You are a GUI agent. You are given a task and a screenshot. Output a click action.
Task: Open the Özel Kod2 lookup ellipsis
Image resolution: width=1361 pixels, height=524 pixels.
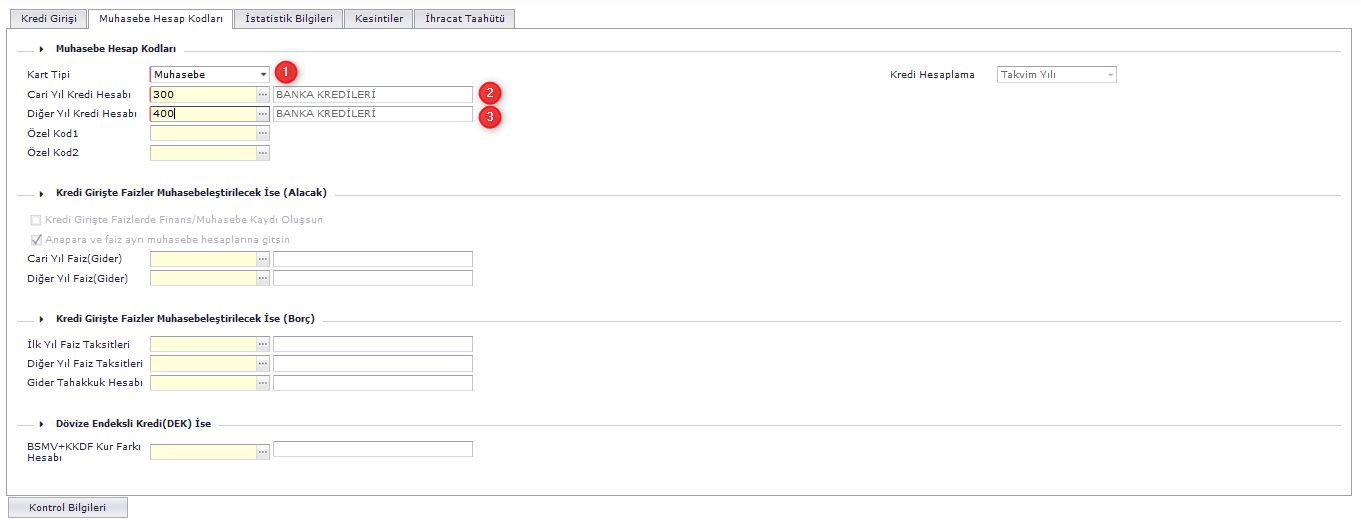[263, 153]
